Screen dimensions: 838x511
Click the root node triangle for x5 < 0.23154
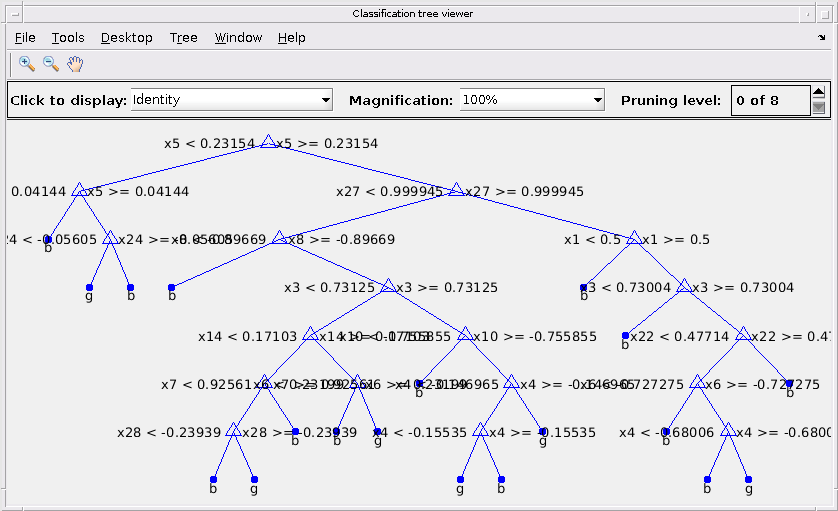click(x=268, y=142)
